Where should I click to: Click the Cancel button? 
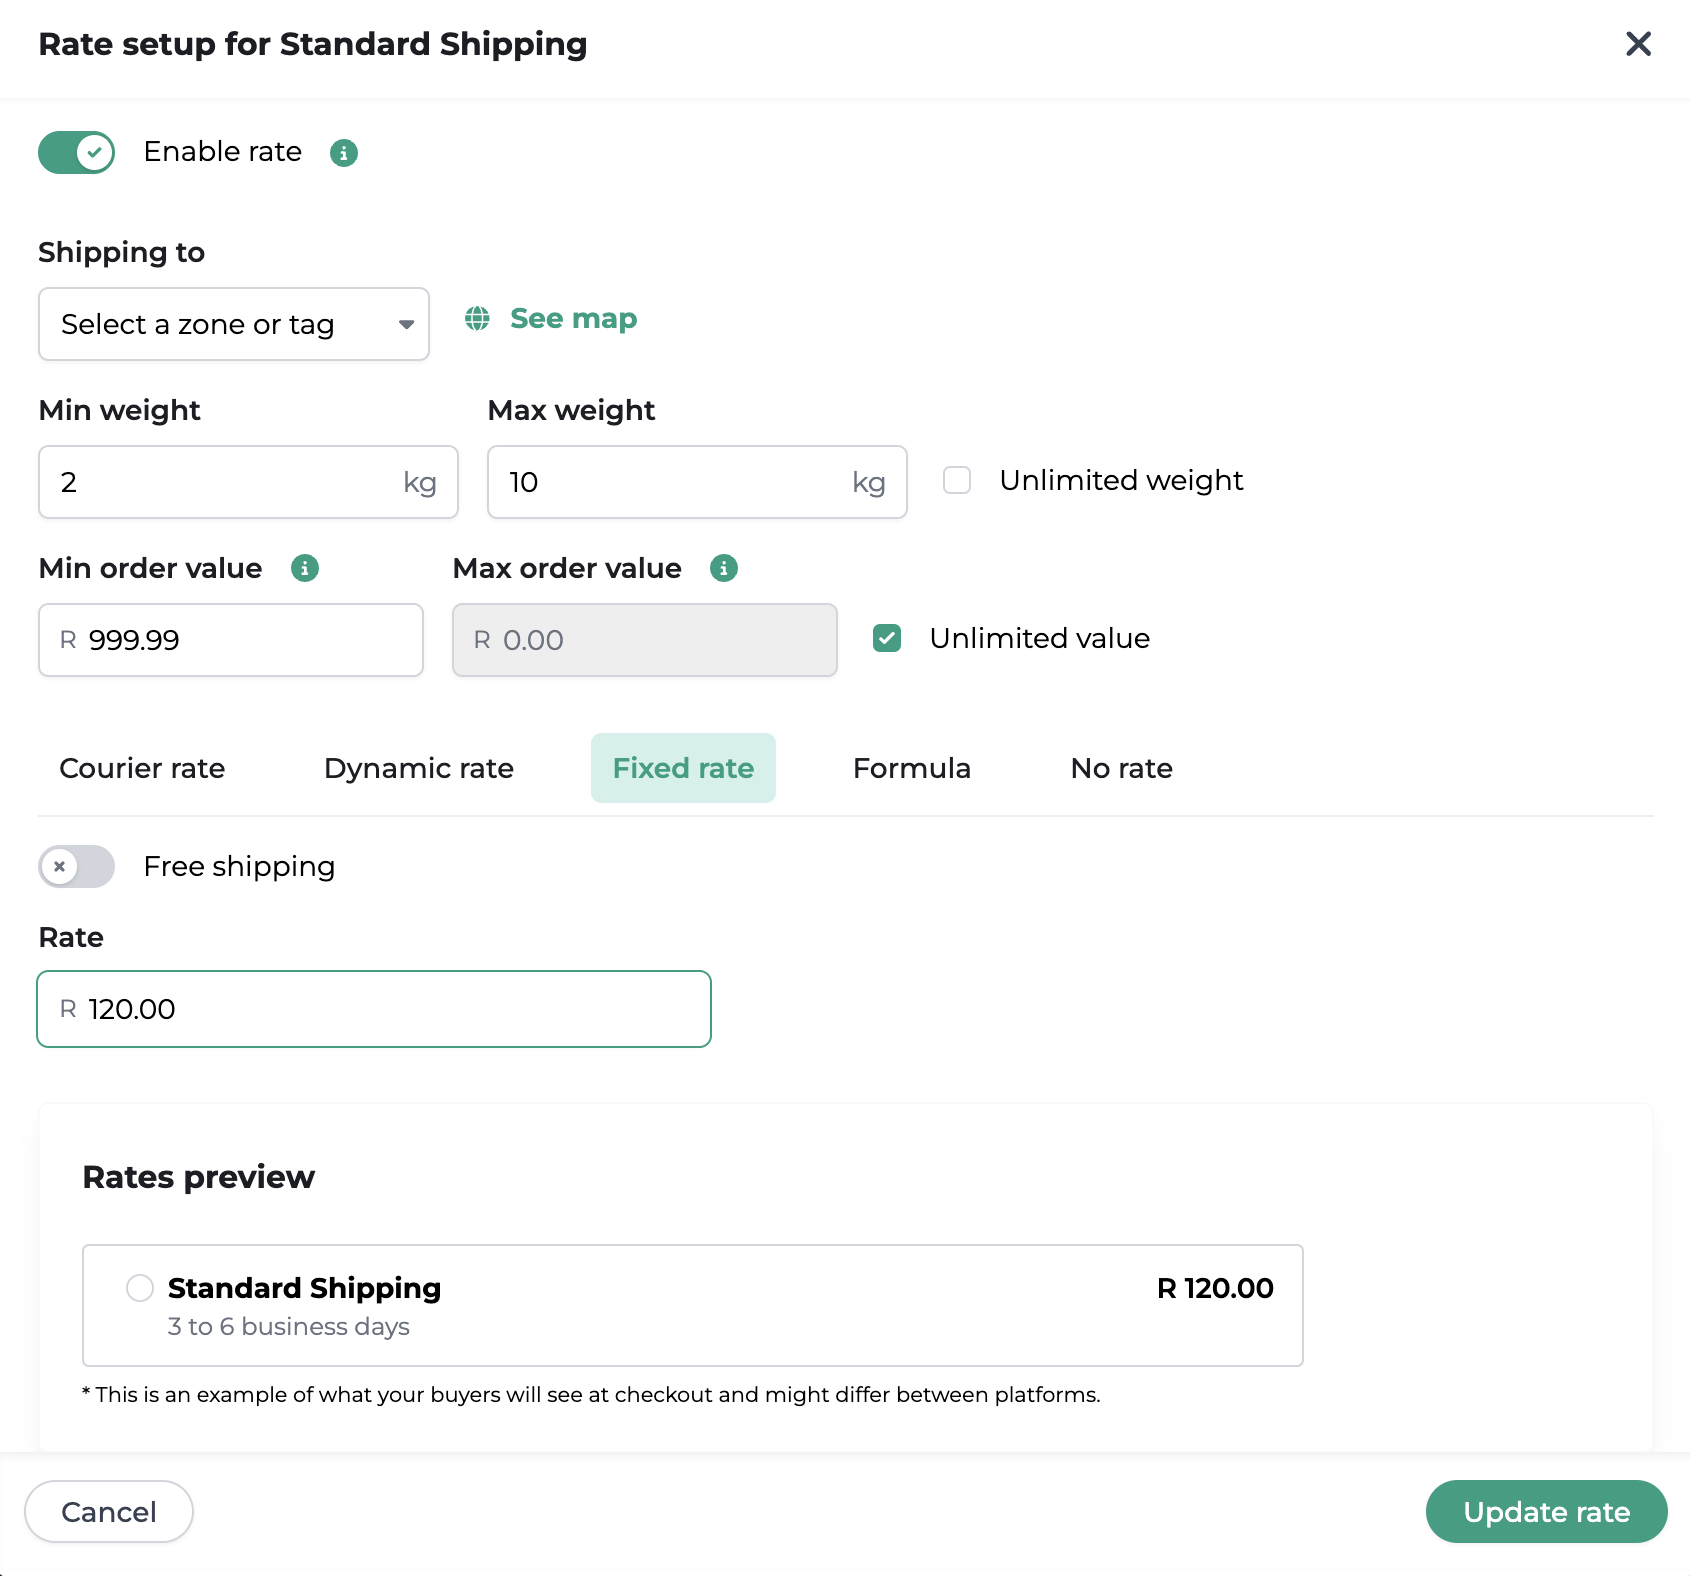109,1512
